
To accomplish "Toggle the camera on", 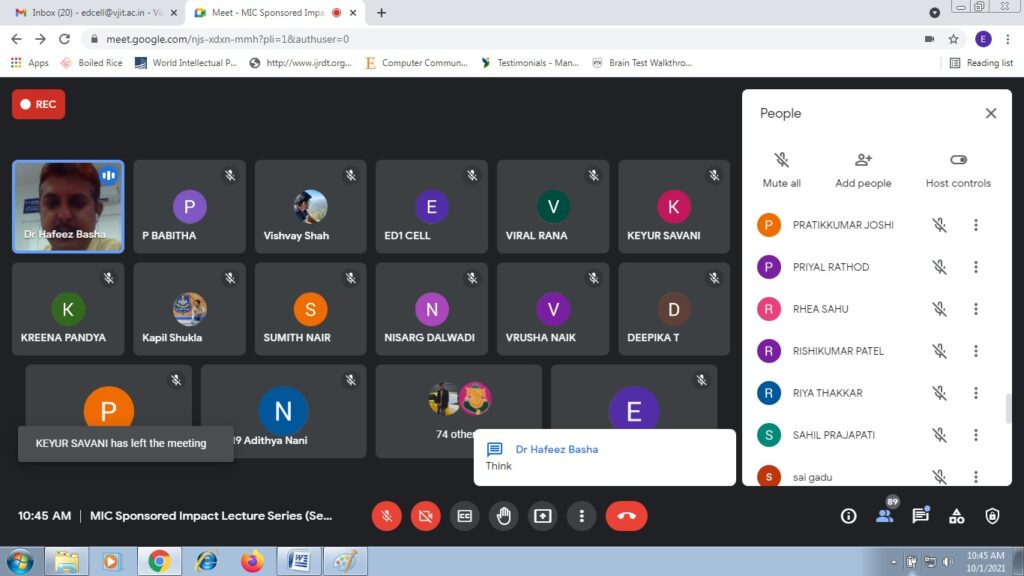I will tap(425, 516).
